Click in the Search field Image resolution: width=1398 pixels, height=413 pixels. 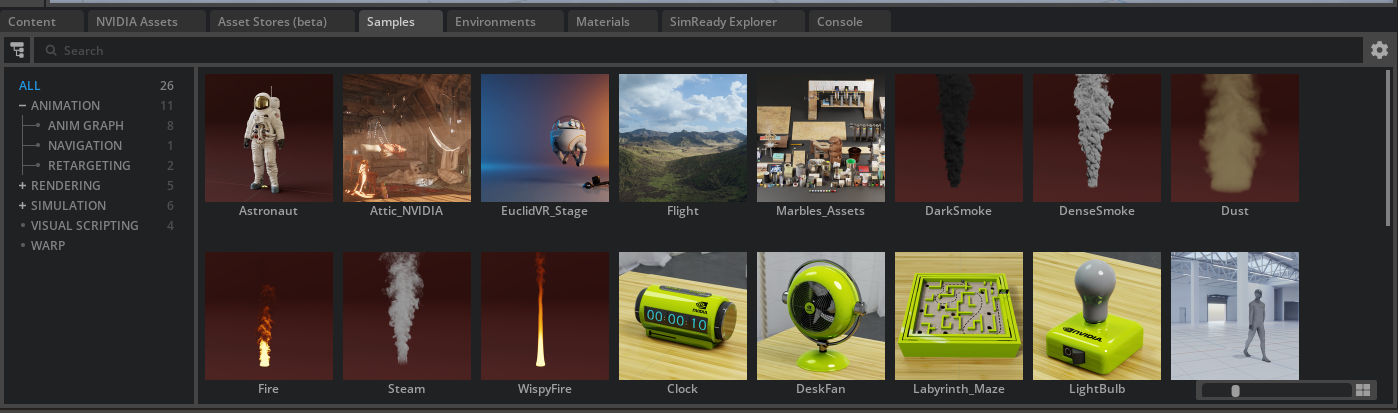coord(700,50)
